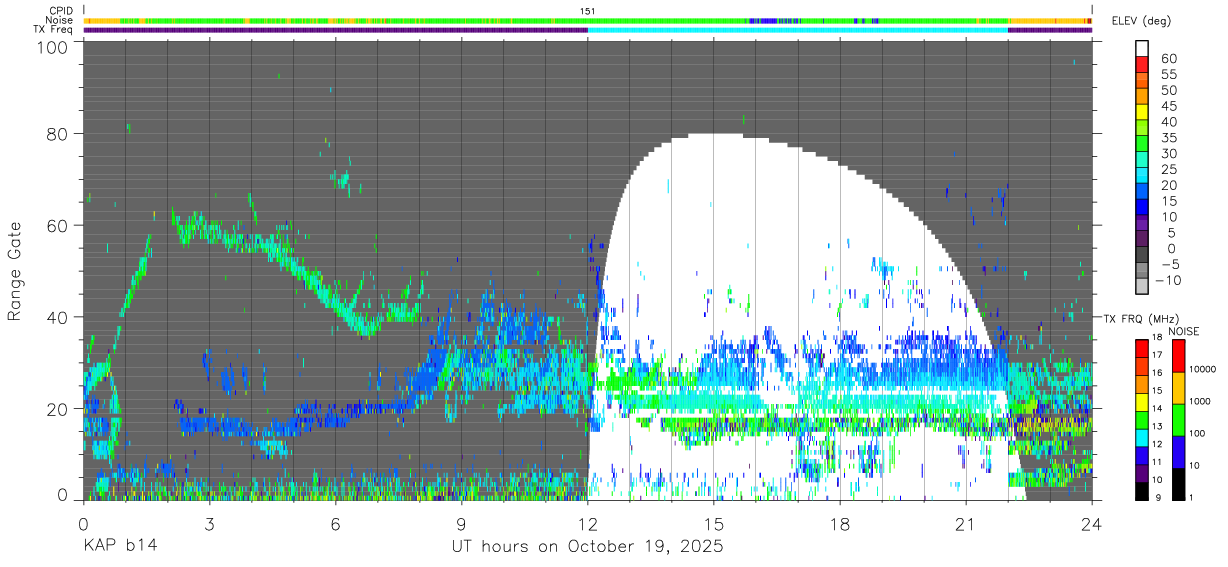Image resolution: width=1228 pixels, height=567 pixels.
Task: Click the 21 tick label on UT hours axis
Action: pos(966,524)
